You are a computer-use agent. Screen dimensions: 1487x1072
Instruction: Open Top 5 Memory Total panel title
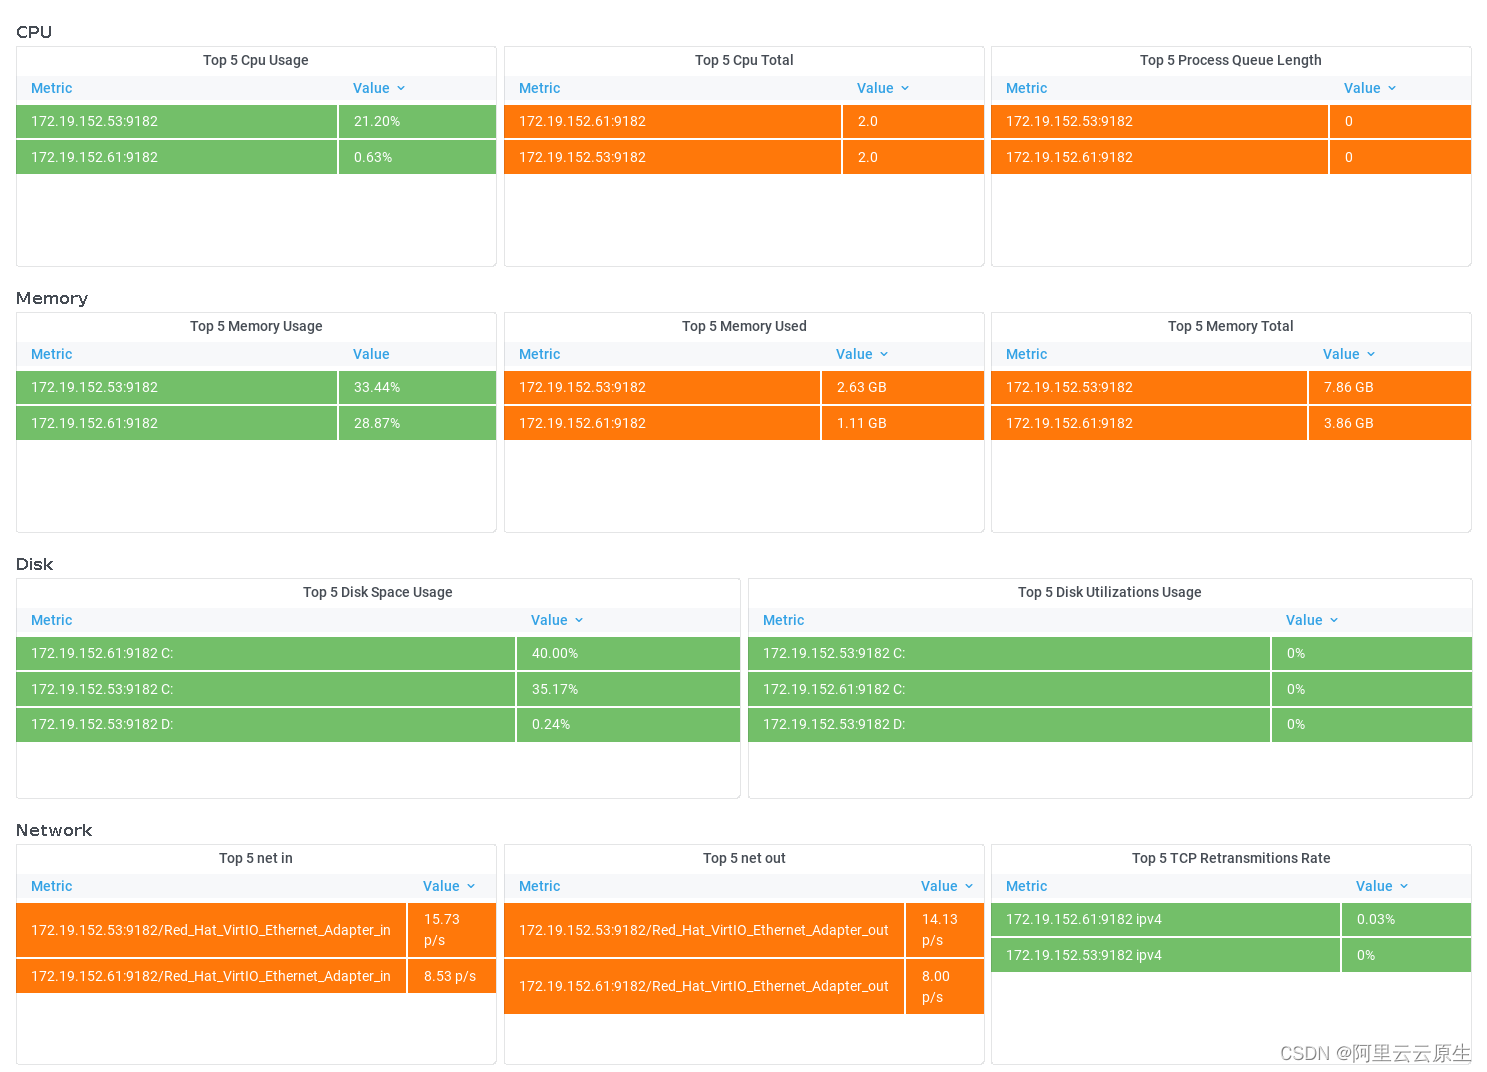pyautogui.click(x=1231, y=326)
